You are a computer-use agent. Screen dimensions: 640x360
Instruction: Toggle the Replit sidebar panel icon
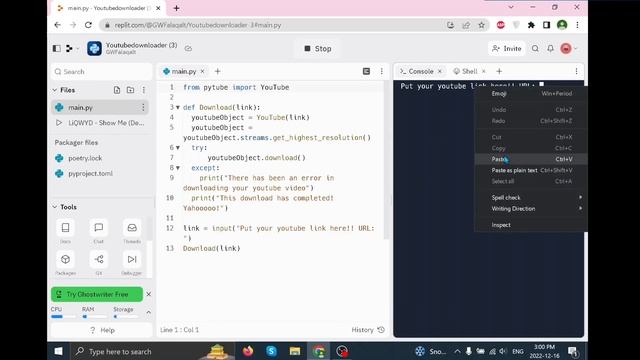(57, 48)
